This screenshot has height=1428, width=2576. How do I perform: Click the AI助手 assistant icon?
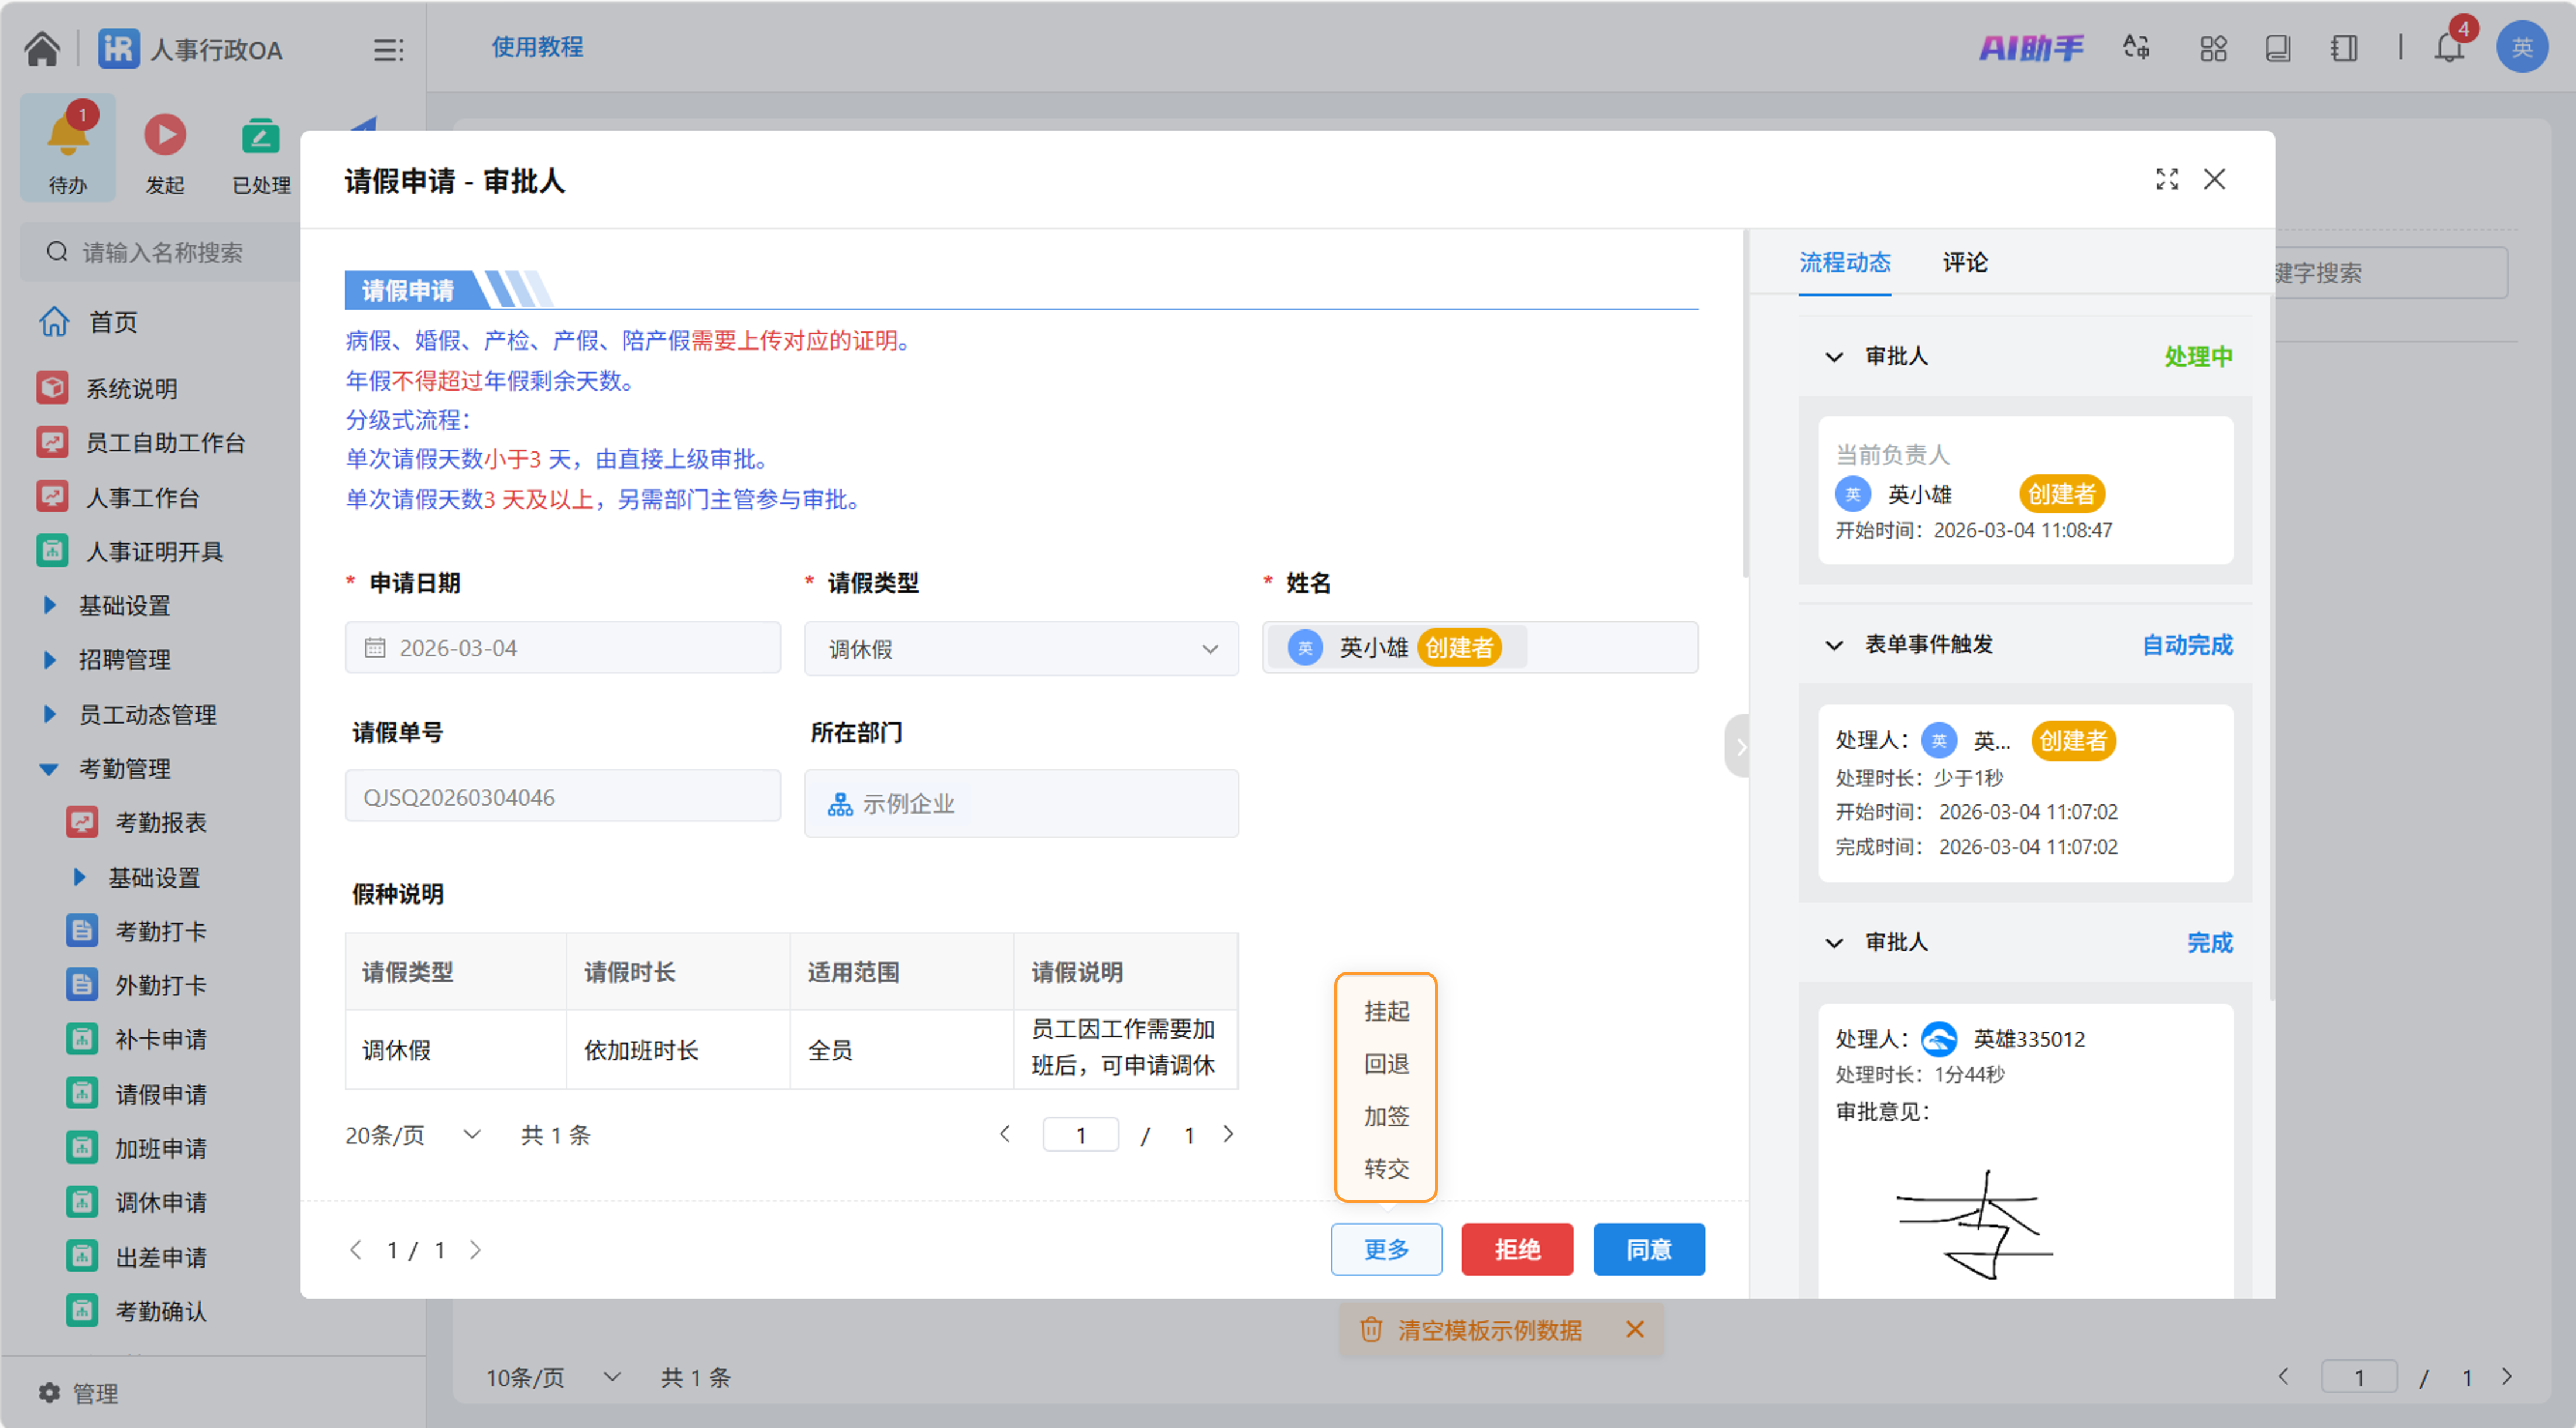2030,47
